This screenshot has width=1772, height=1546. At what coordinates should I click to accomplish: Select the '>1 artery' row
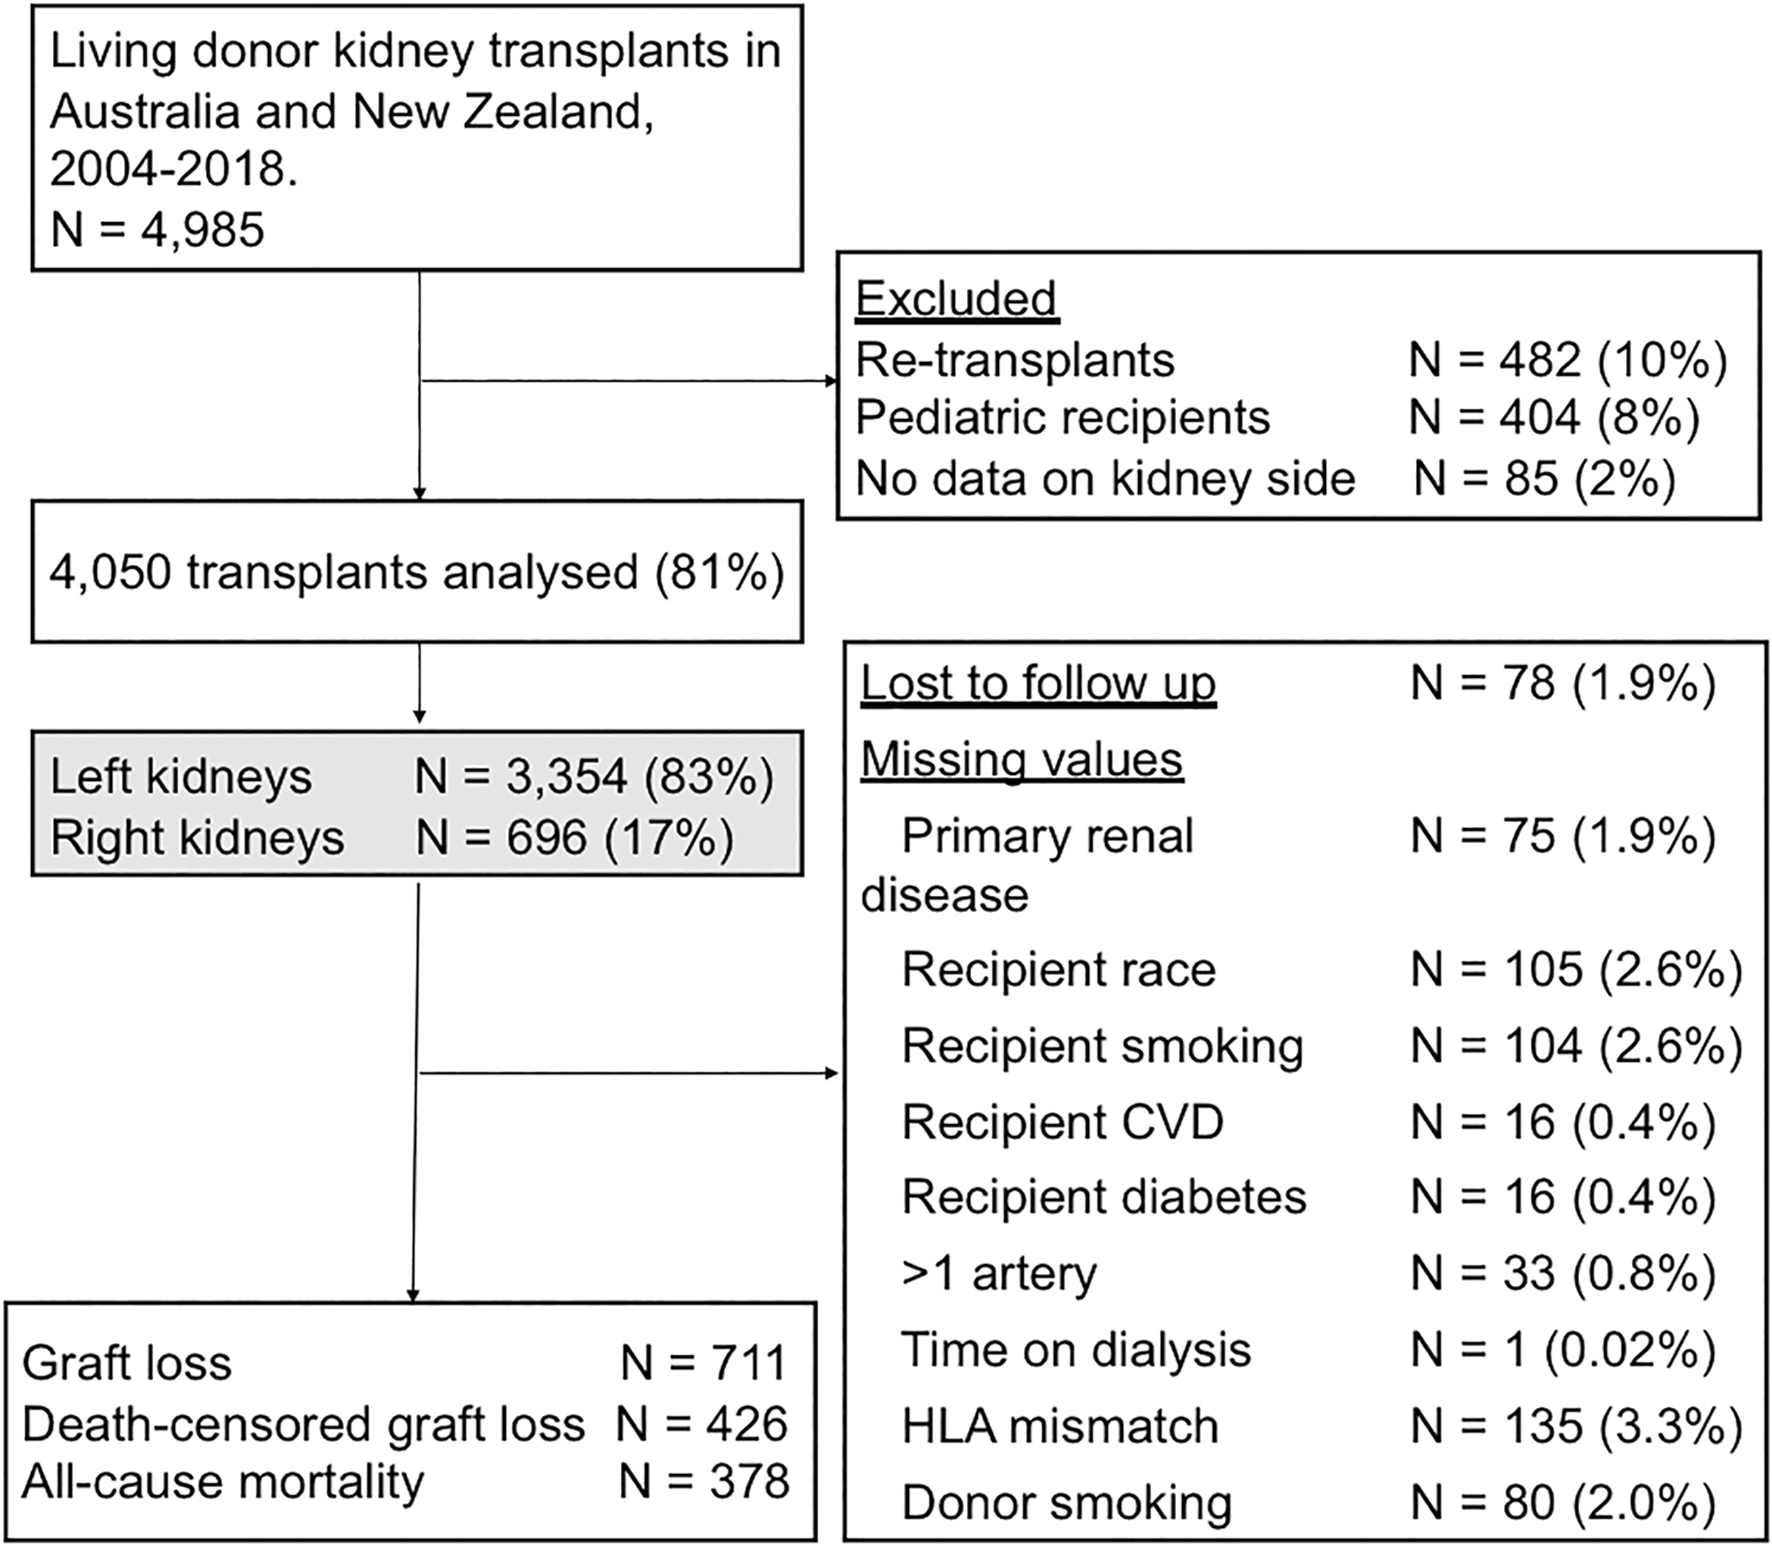1309,1274
